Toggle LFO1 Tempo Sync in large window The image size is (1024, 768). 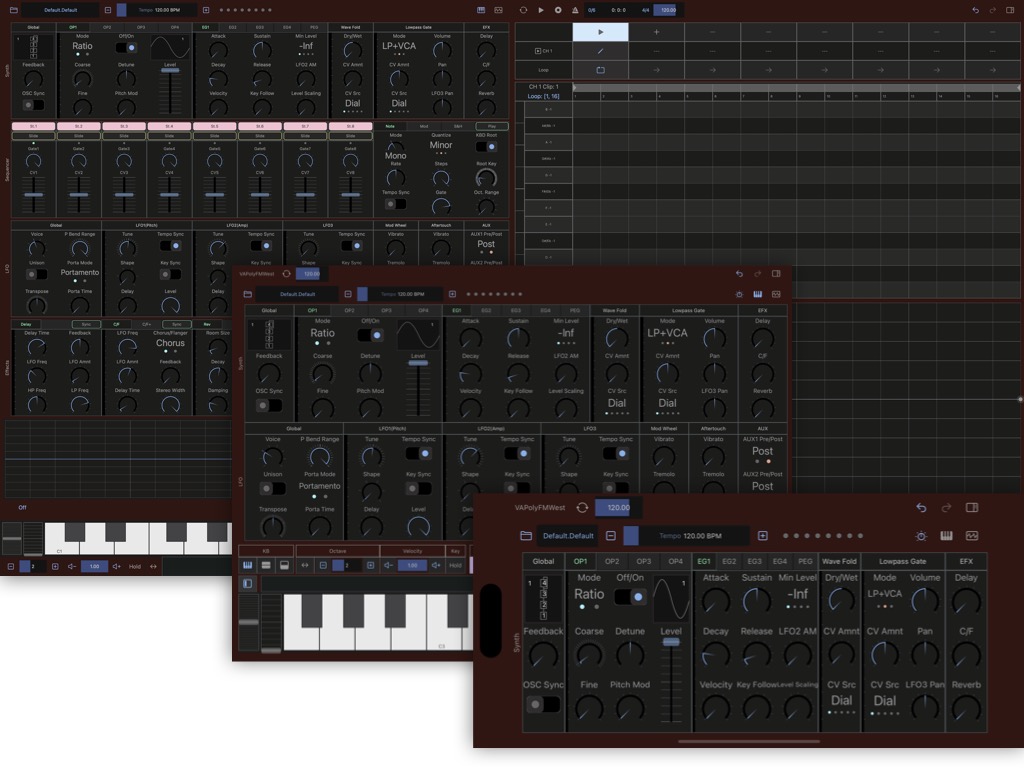coord(170,246)
